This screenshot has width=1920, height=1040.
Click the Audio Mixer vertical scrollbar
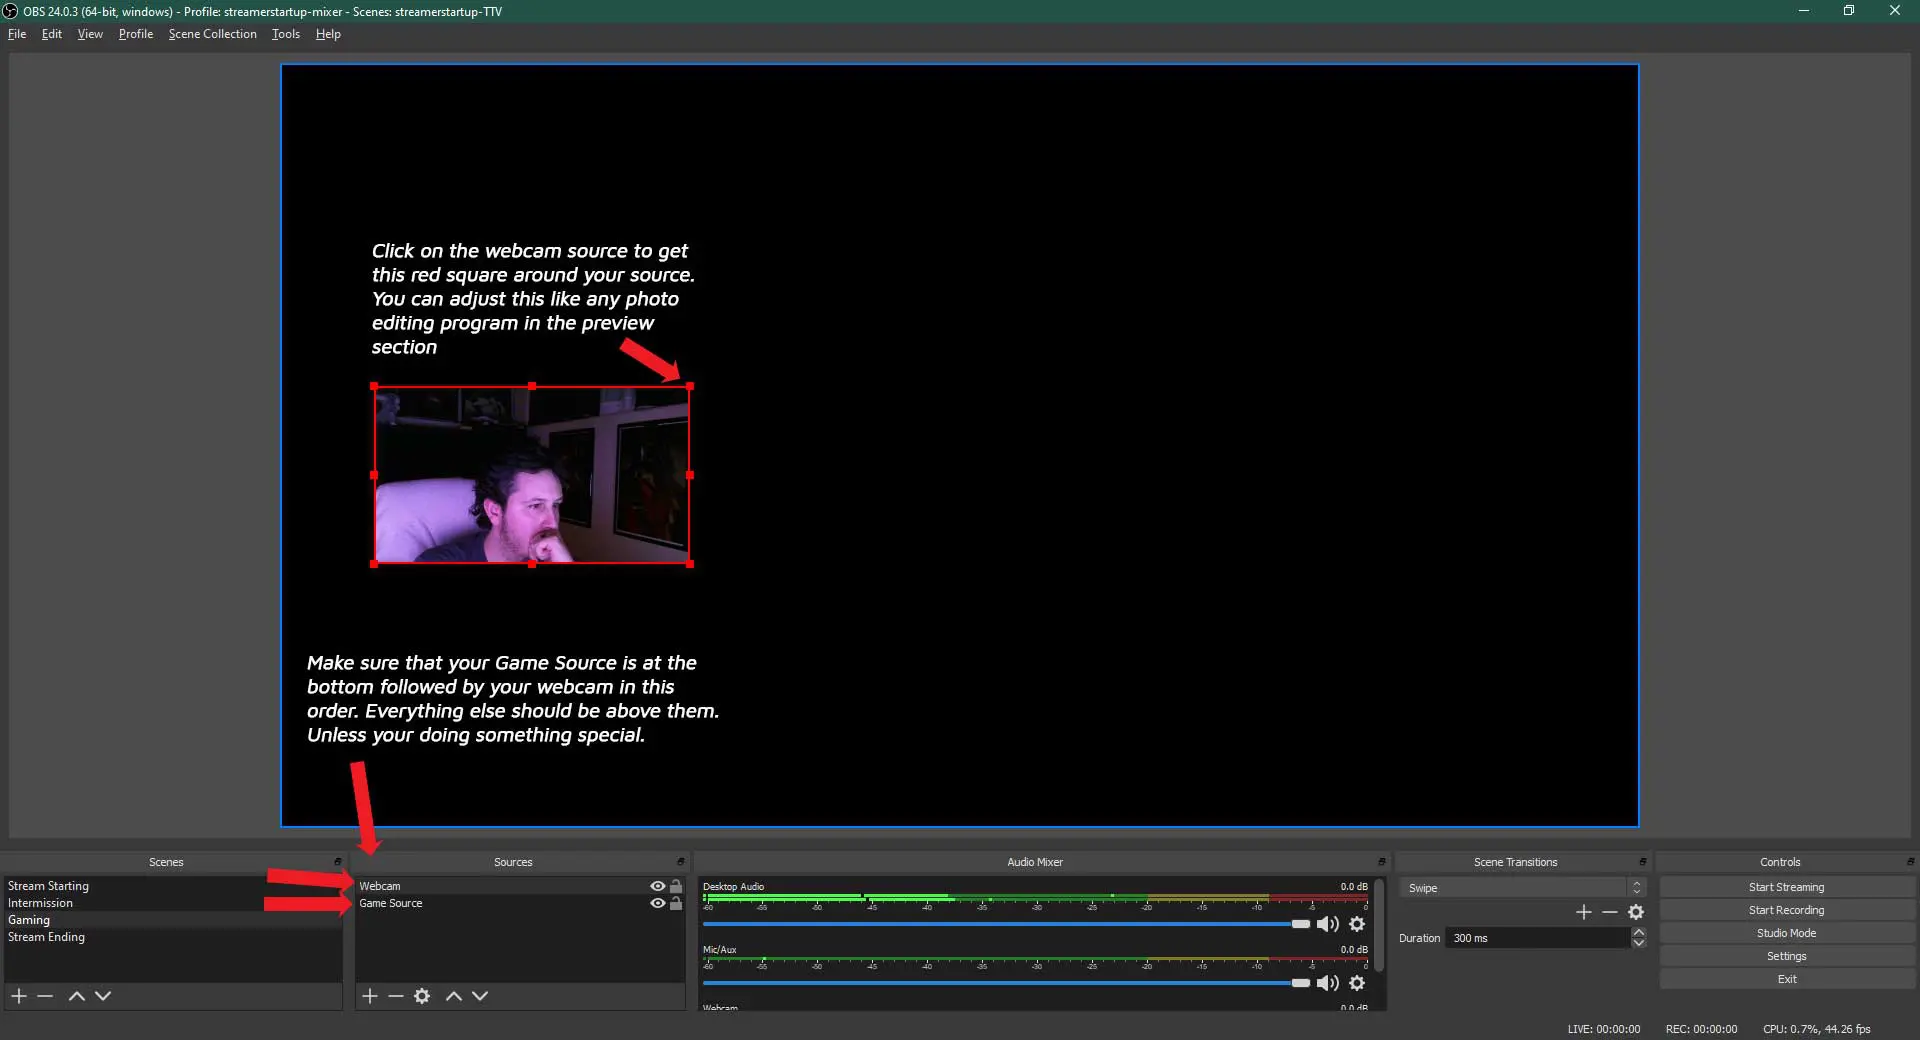click(x=1379, y=925)
